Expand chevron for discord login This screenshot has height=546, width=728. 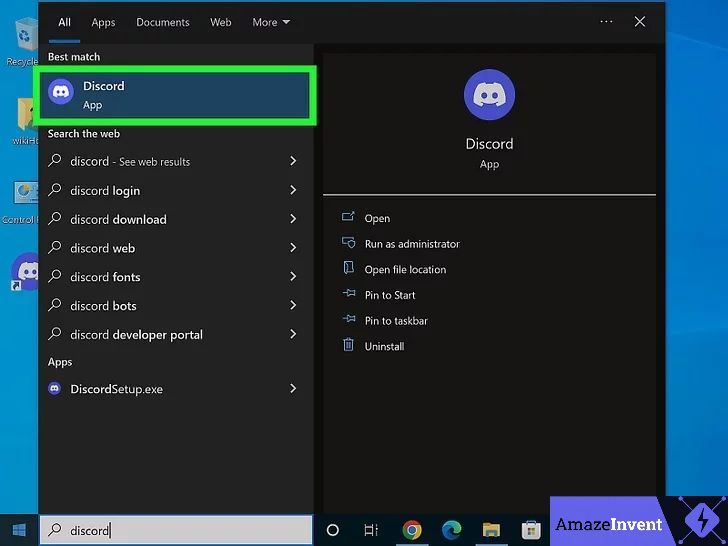(x=293, y=190)
